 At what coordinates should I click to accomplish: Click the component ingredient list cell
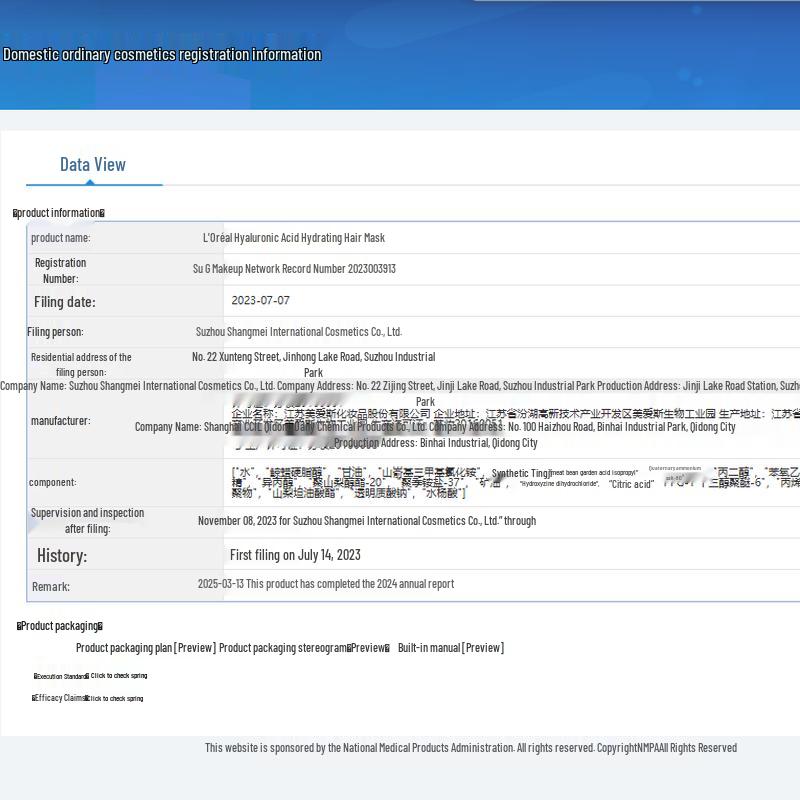pyautogui.click(x=500, y=480)
